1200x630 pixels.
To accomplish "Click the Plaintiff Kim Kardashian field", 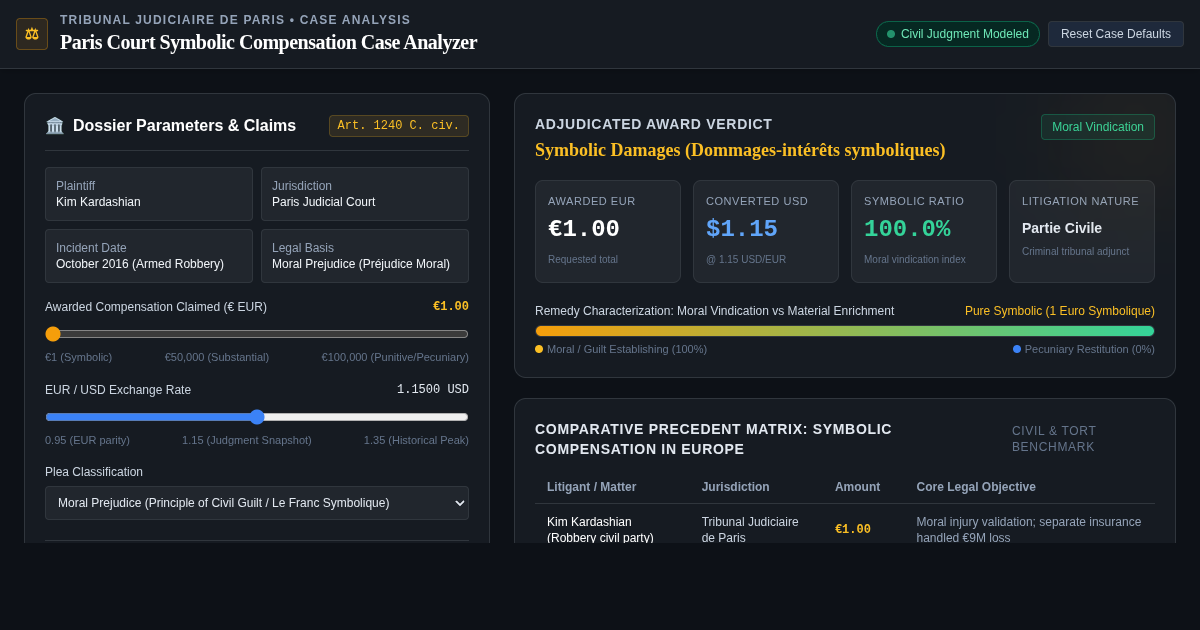I will pos(149,194).
